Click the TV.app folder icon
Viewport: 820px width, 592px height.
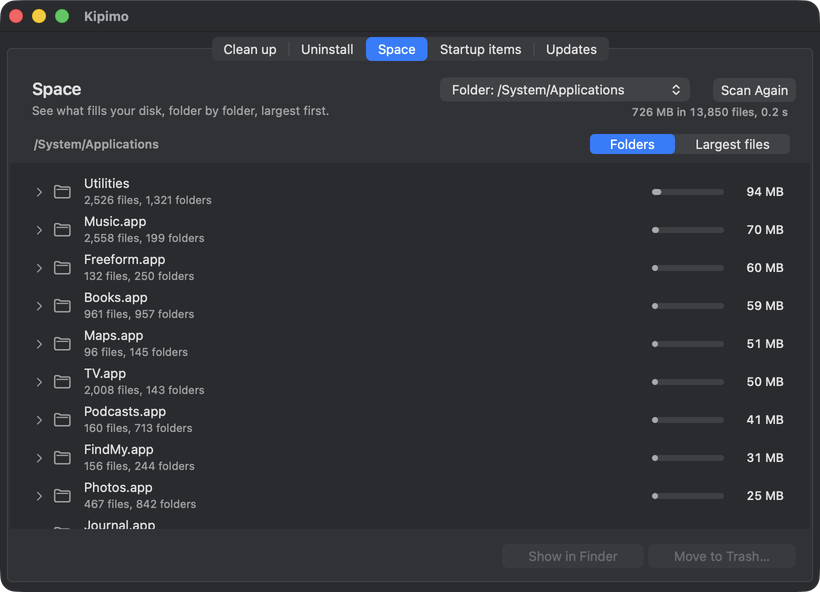[x=62, y=382]
